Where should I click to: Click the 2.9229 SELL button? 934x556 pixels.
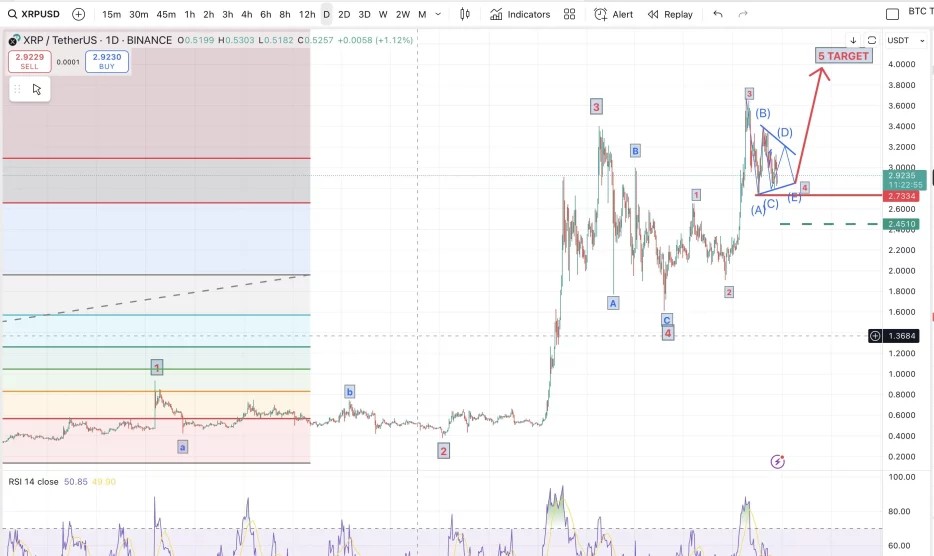30,61
